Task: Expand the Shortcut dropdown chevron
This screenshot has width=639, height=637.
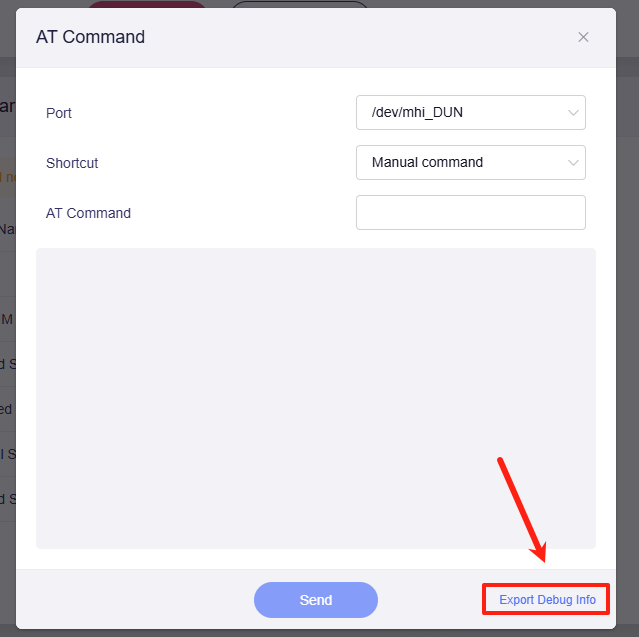Action: click(573, 162)
